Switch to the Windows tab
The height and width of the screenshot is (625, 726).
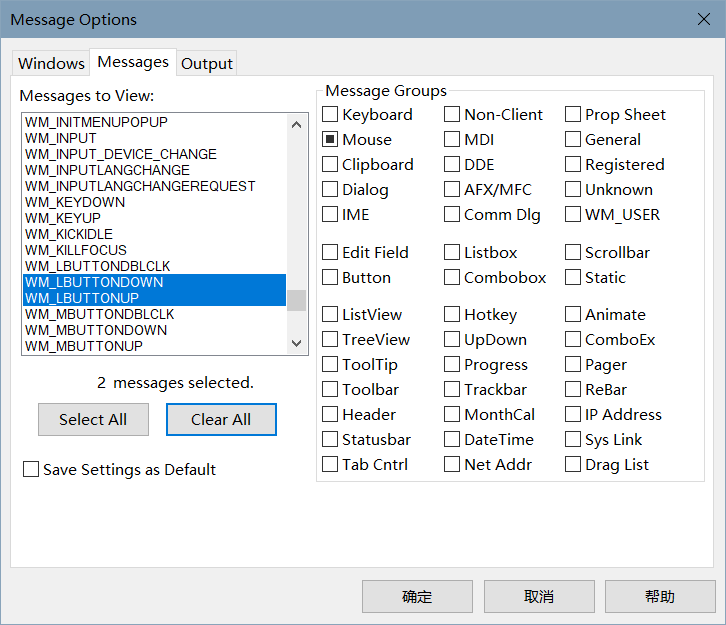click(x=51, y=63)
